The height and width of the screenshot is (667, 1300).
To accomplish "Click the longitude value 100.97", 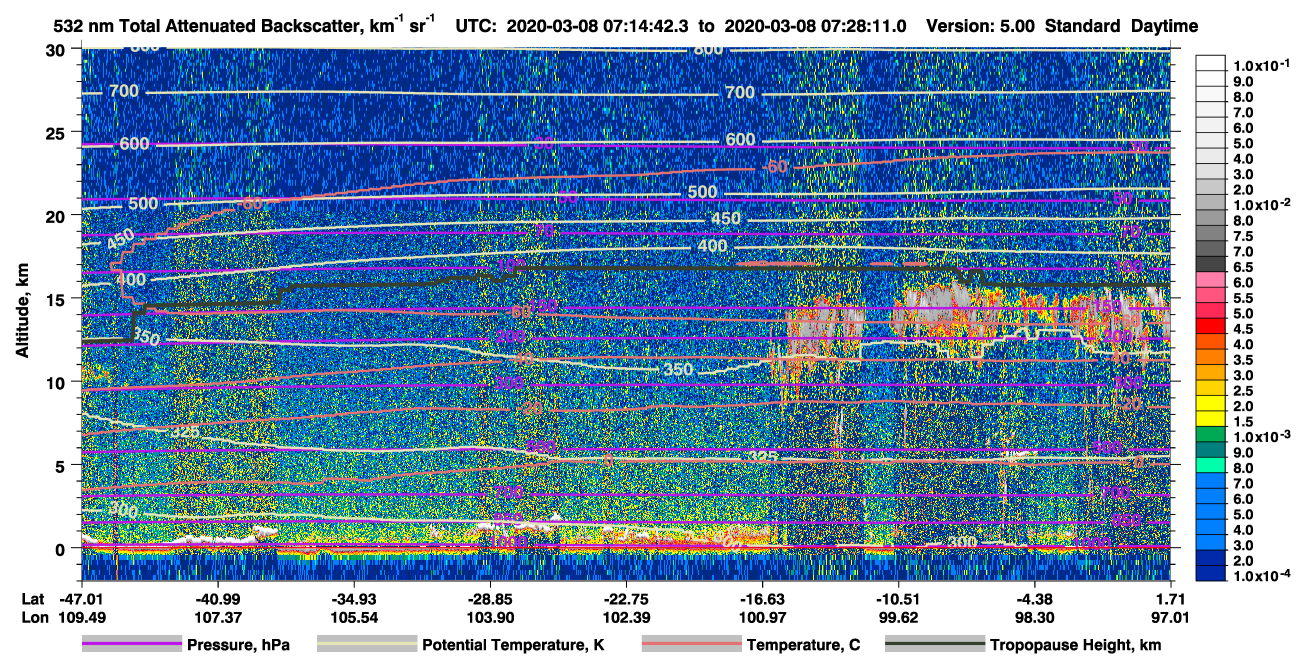I will point(762,618).
